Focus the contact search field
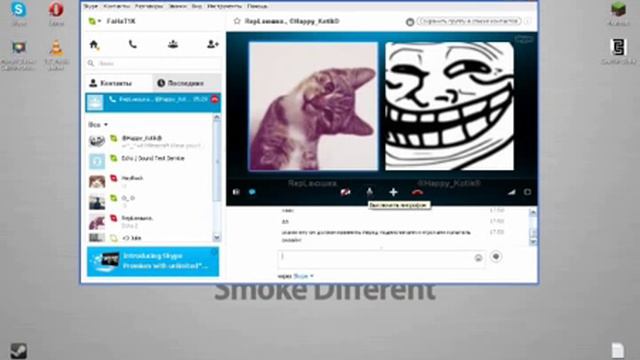This screenshot has height=360, width=640. [154, 63]
